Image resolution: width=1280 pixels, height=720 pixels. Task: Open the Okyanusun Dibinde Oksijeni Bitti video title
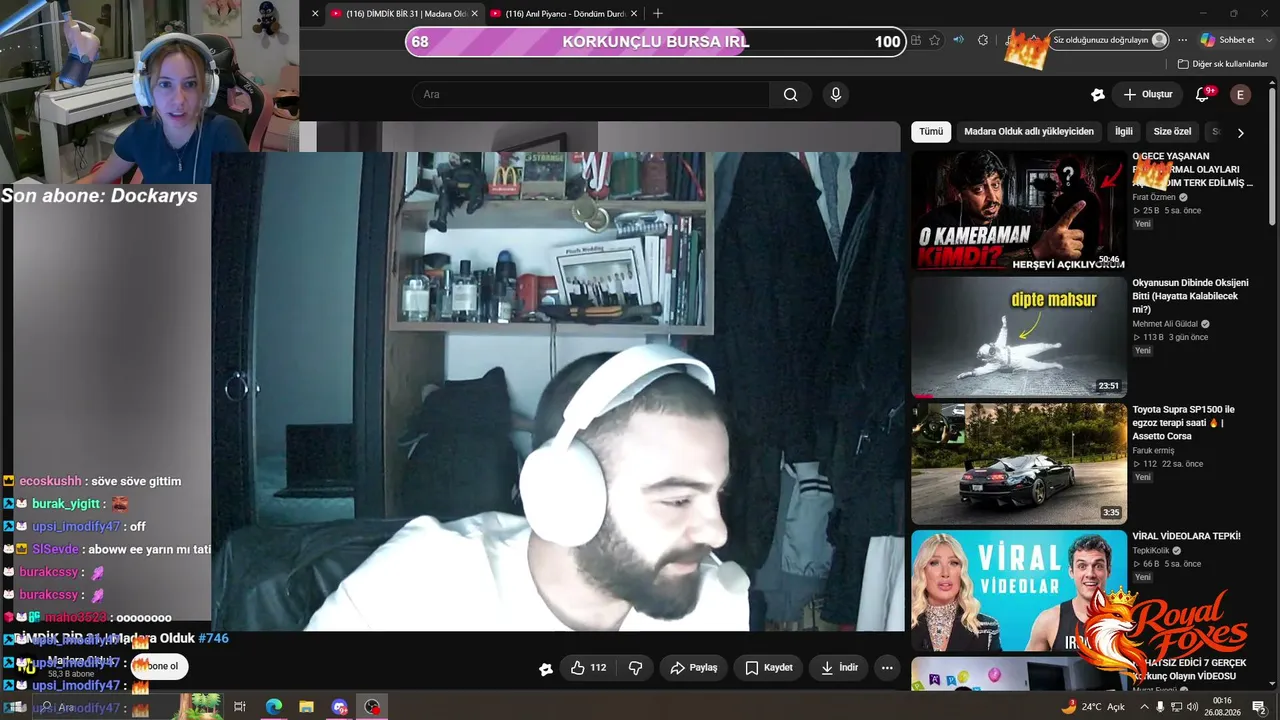[1190, 296]
